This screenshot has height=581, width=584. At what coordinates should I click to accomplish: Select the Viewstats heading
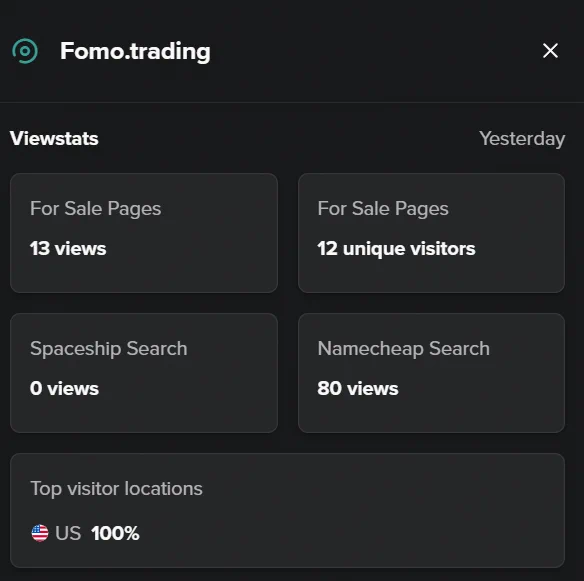tap(54, 139)
